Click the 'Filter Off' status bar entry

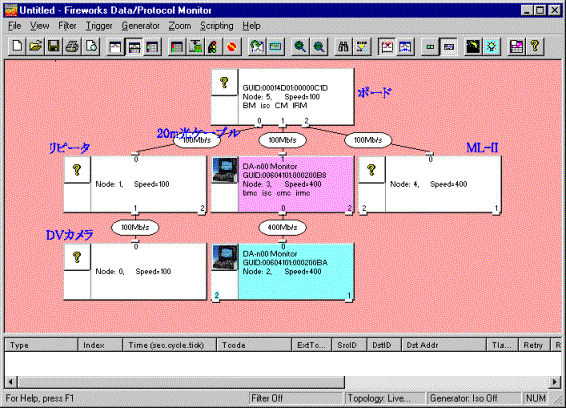(296, 398)
